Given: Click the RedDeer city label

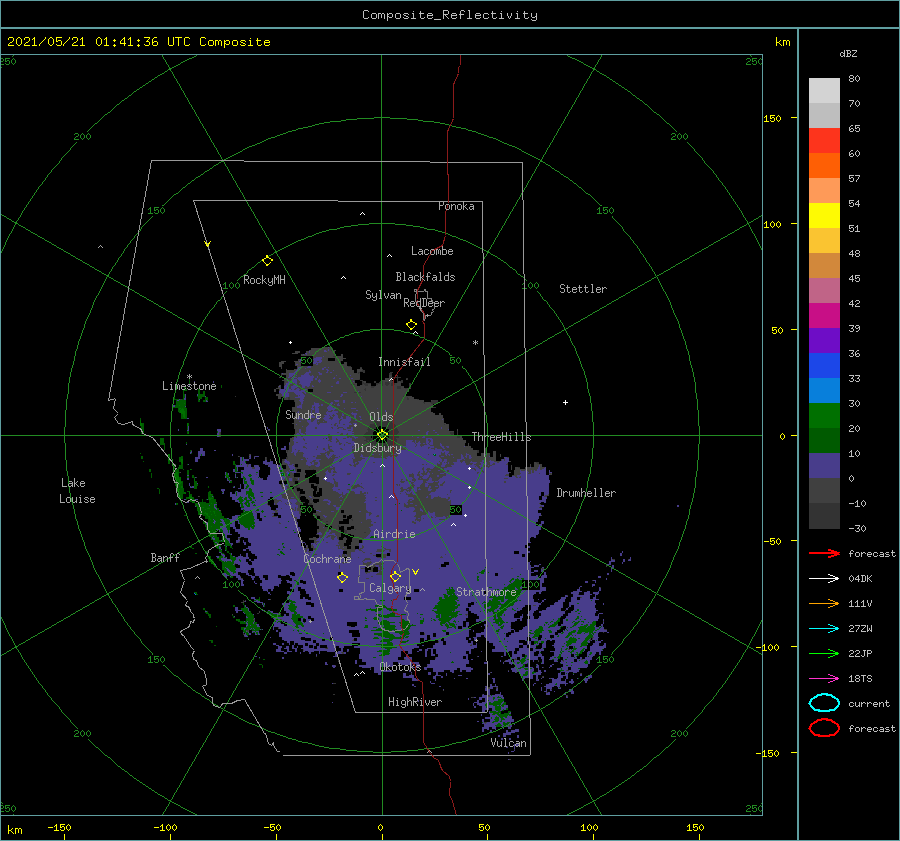Looking at the screenshot, I should click(x=424, y=303).
